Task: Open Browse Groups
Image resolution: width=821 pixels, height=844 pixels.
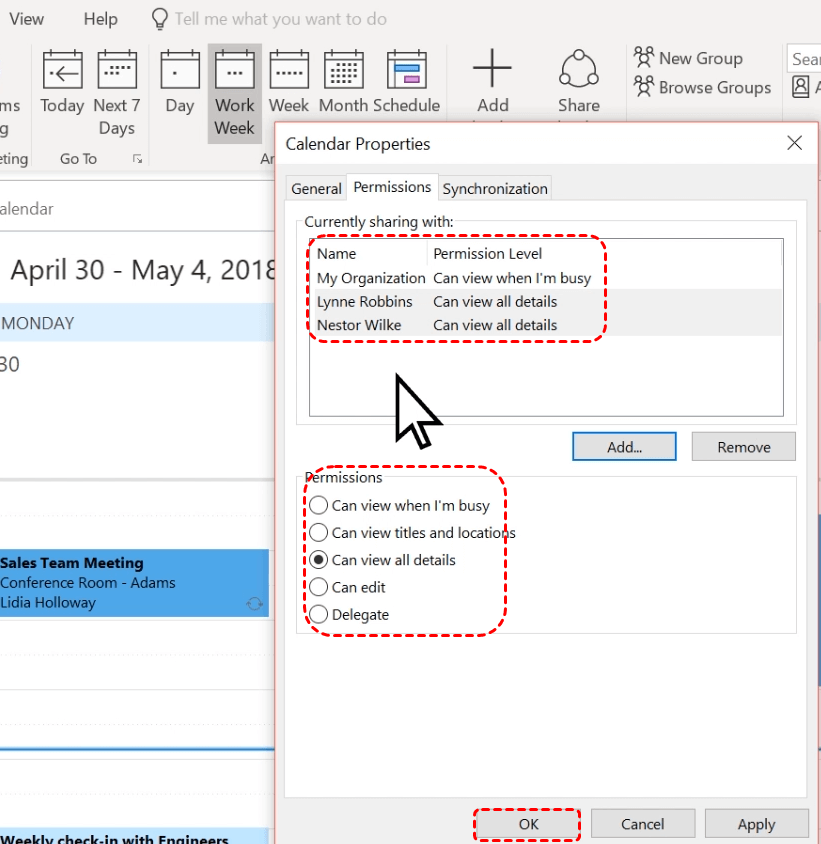Action: coord(702,87)
